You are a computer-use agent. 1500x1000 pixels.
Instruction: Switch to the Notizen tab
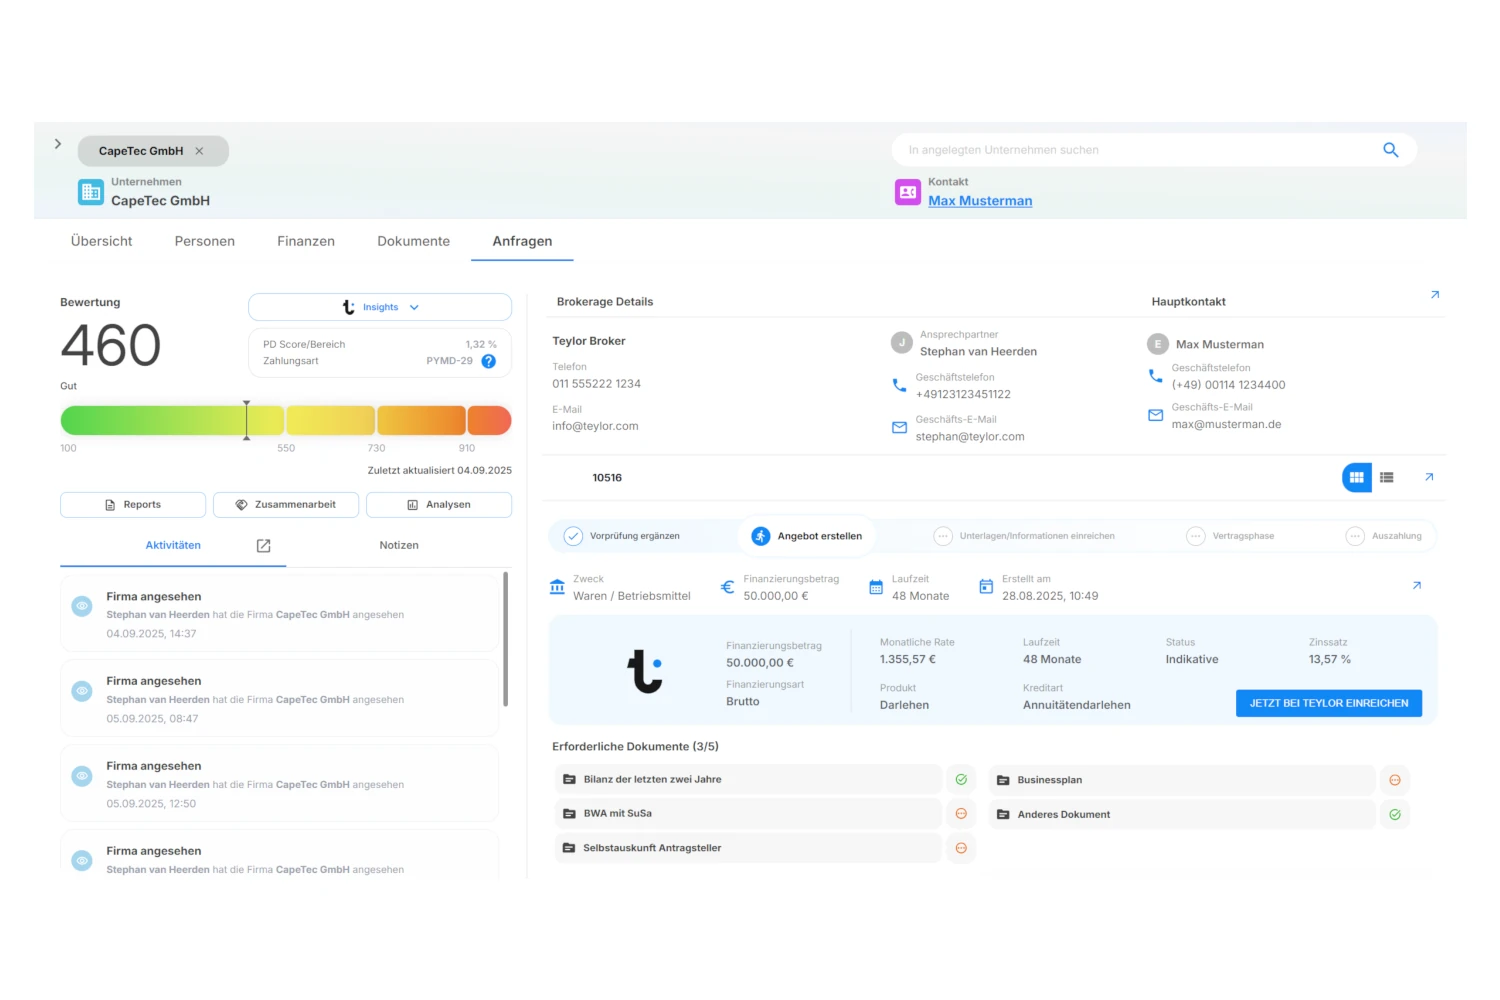pyautogui.click(x=399, y=545)
